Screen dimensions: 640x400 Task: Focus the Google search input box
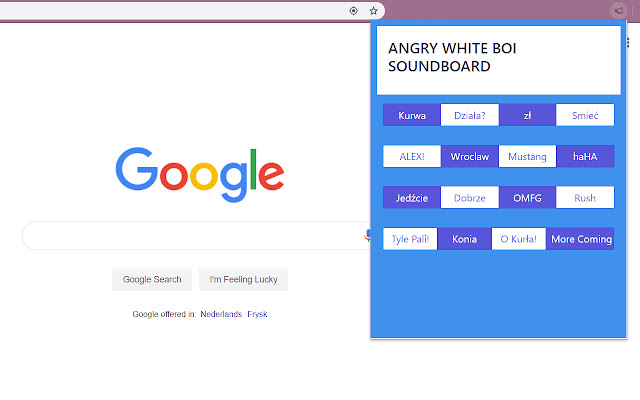click(x=196, y=236)
